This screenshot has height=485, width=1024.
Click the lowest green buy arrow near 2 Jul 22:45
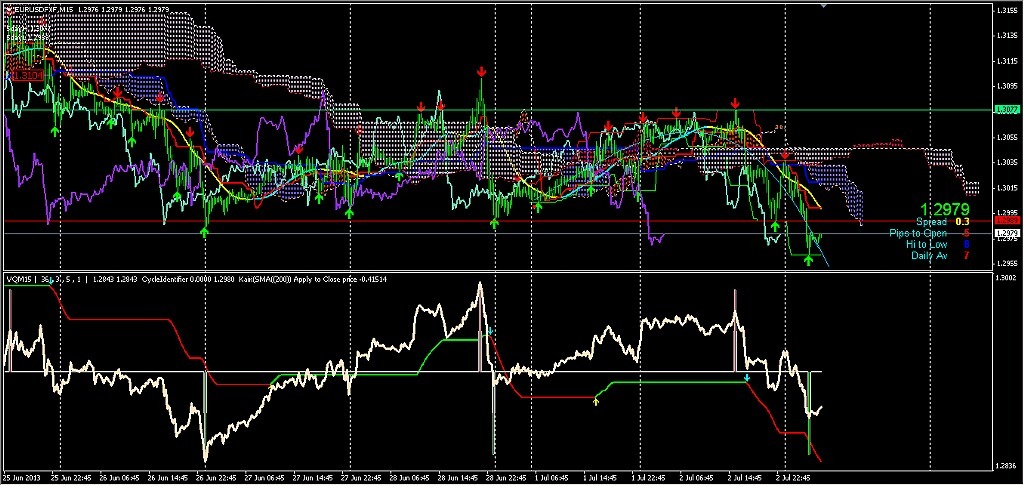click(x=808, y=260)
